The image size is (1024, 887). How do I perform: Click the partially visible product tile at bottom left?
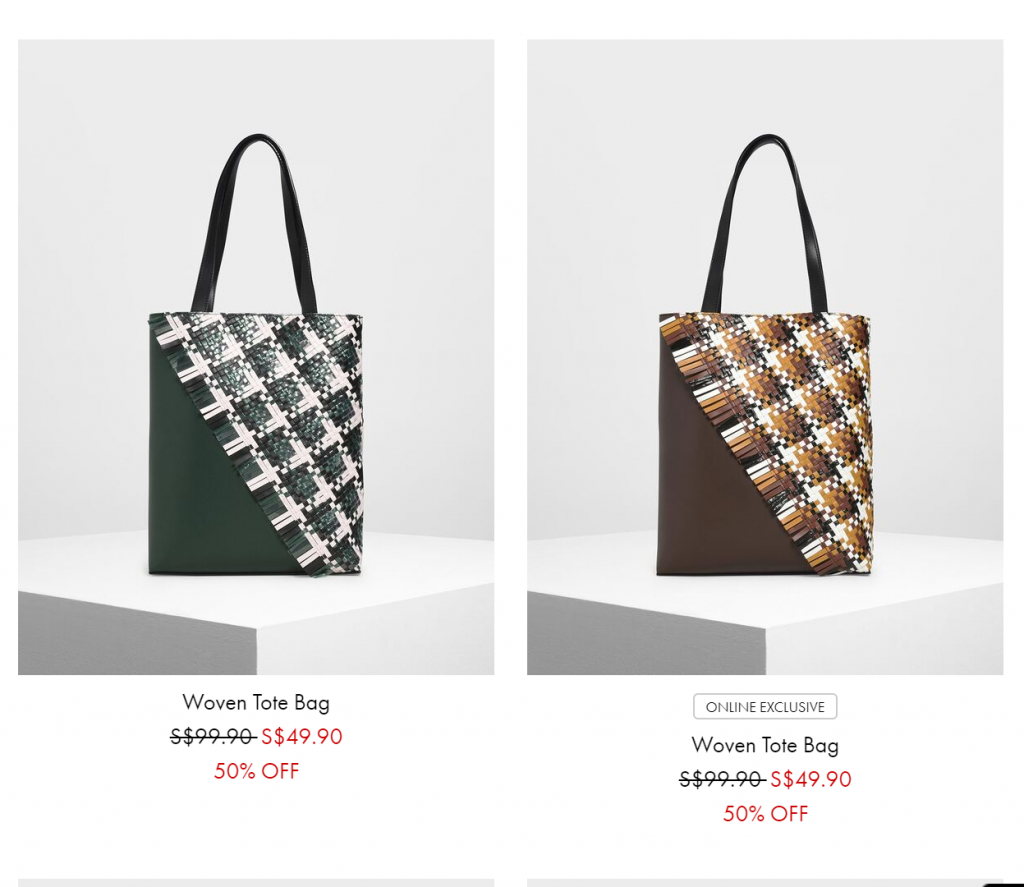point(256,883)
